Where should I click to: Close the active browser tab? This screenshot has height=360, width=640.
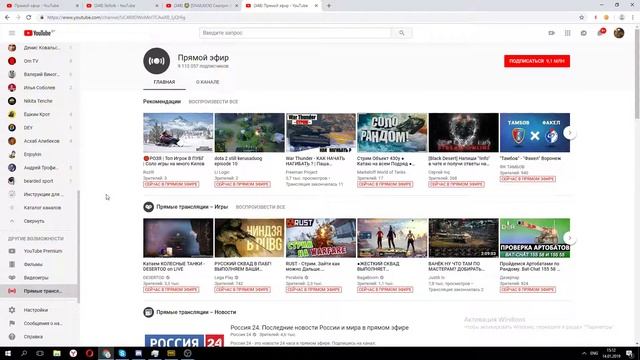(316, 6)
